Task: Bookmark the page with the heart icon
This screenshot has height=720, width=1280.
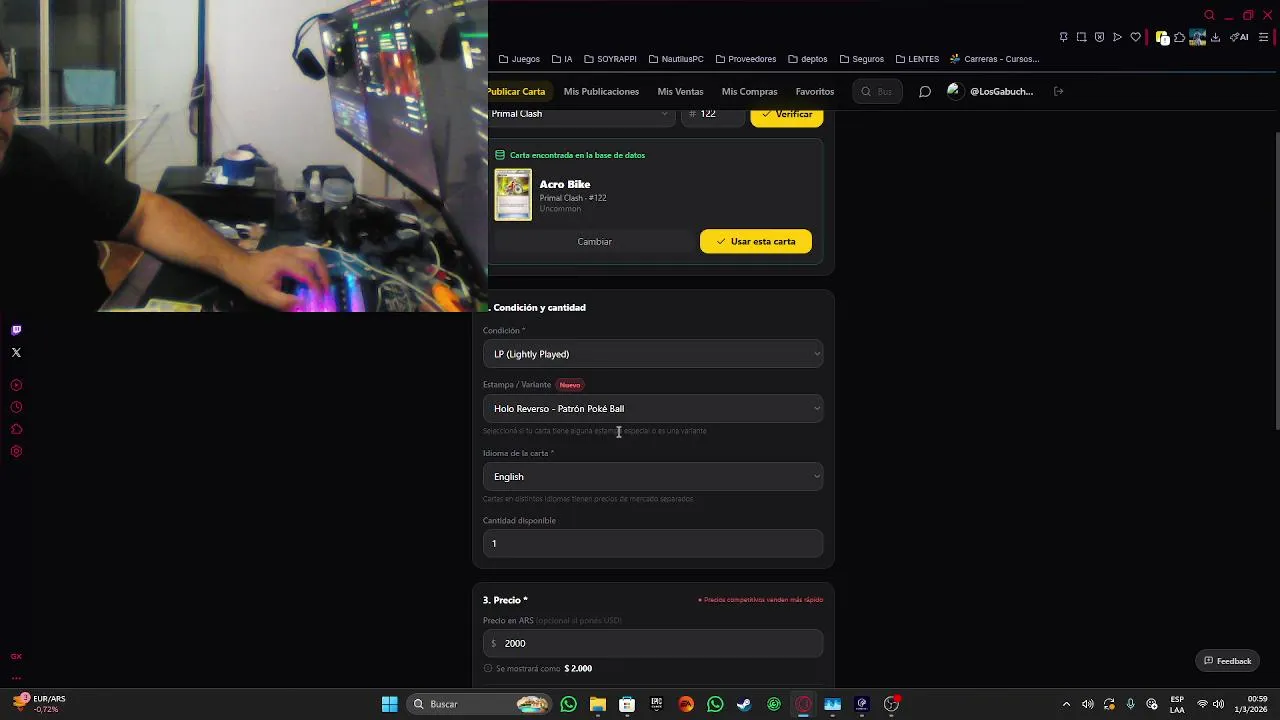Action: (1135, 37)
